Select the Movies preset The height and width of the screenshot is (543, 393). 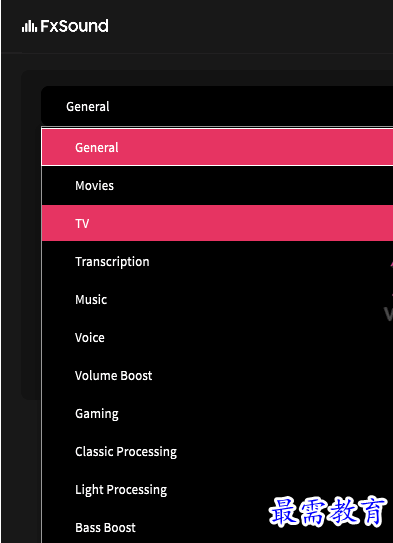tap(217, 185)
